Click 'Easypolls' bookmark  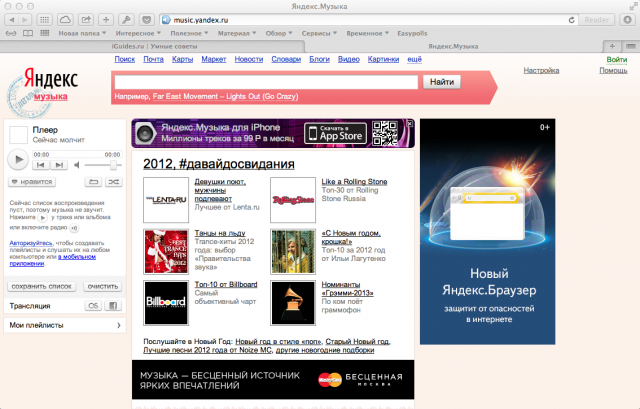point(412,33)
